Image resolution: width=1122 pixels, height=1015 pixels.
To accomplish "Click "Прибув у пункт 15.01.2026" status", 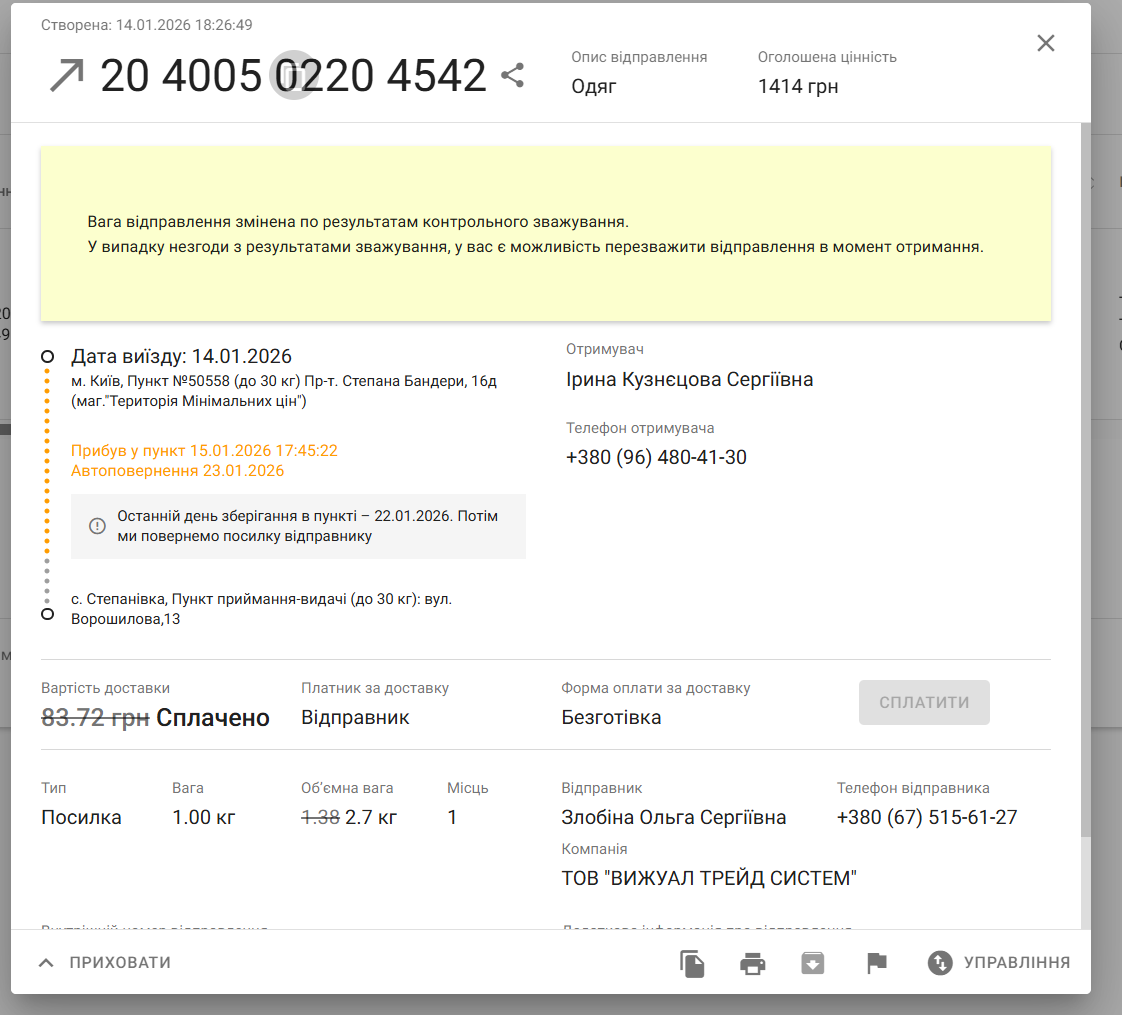I will tap(204, 451).
